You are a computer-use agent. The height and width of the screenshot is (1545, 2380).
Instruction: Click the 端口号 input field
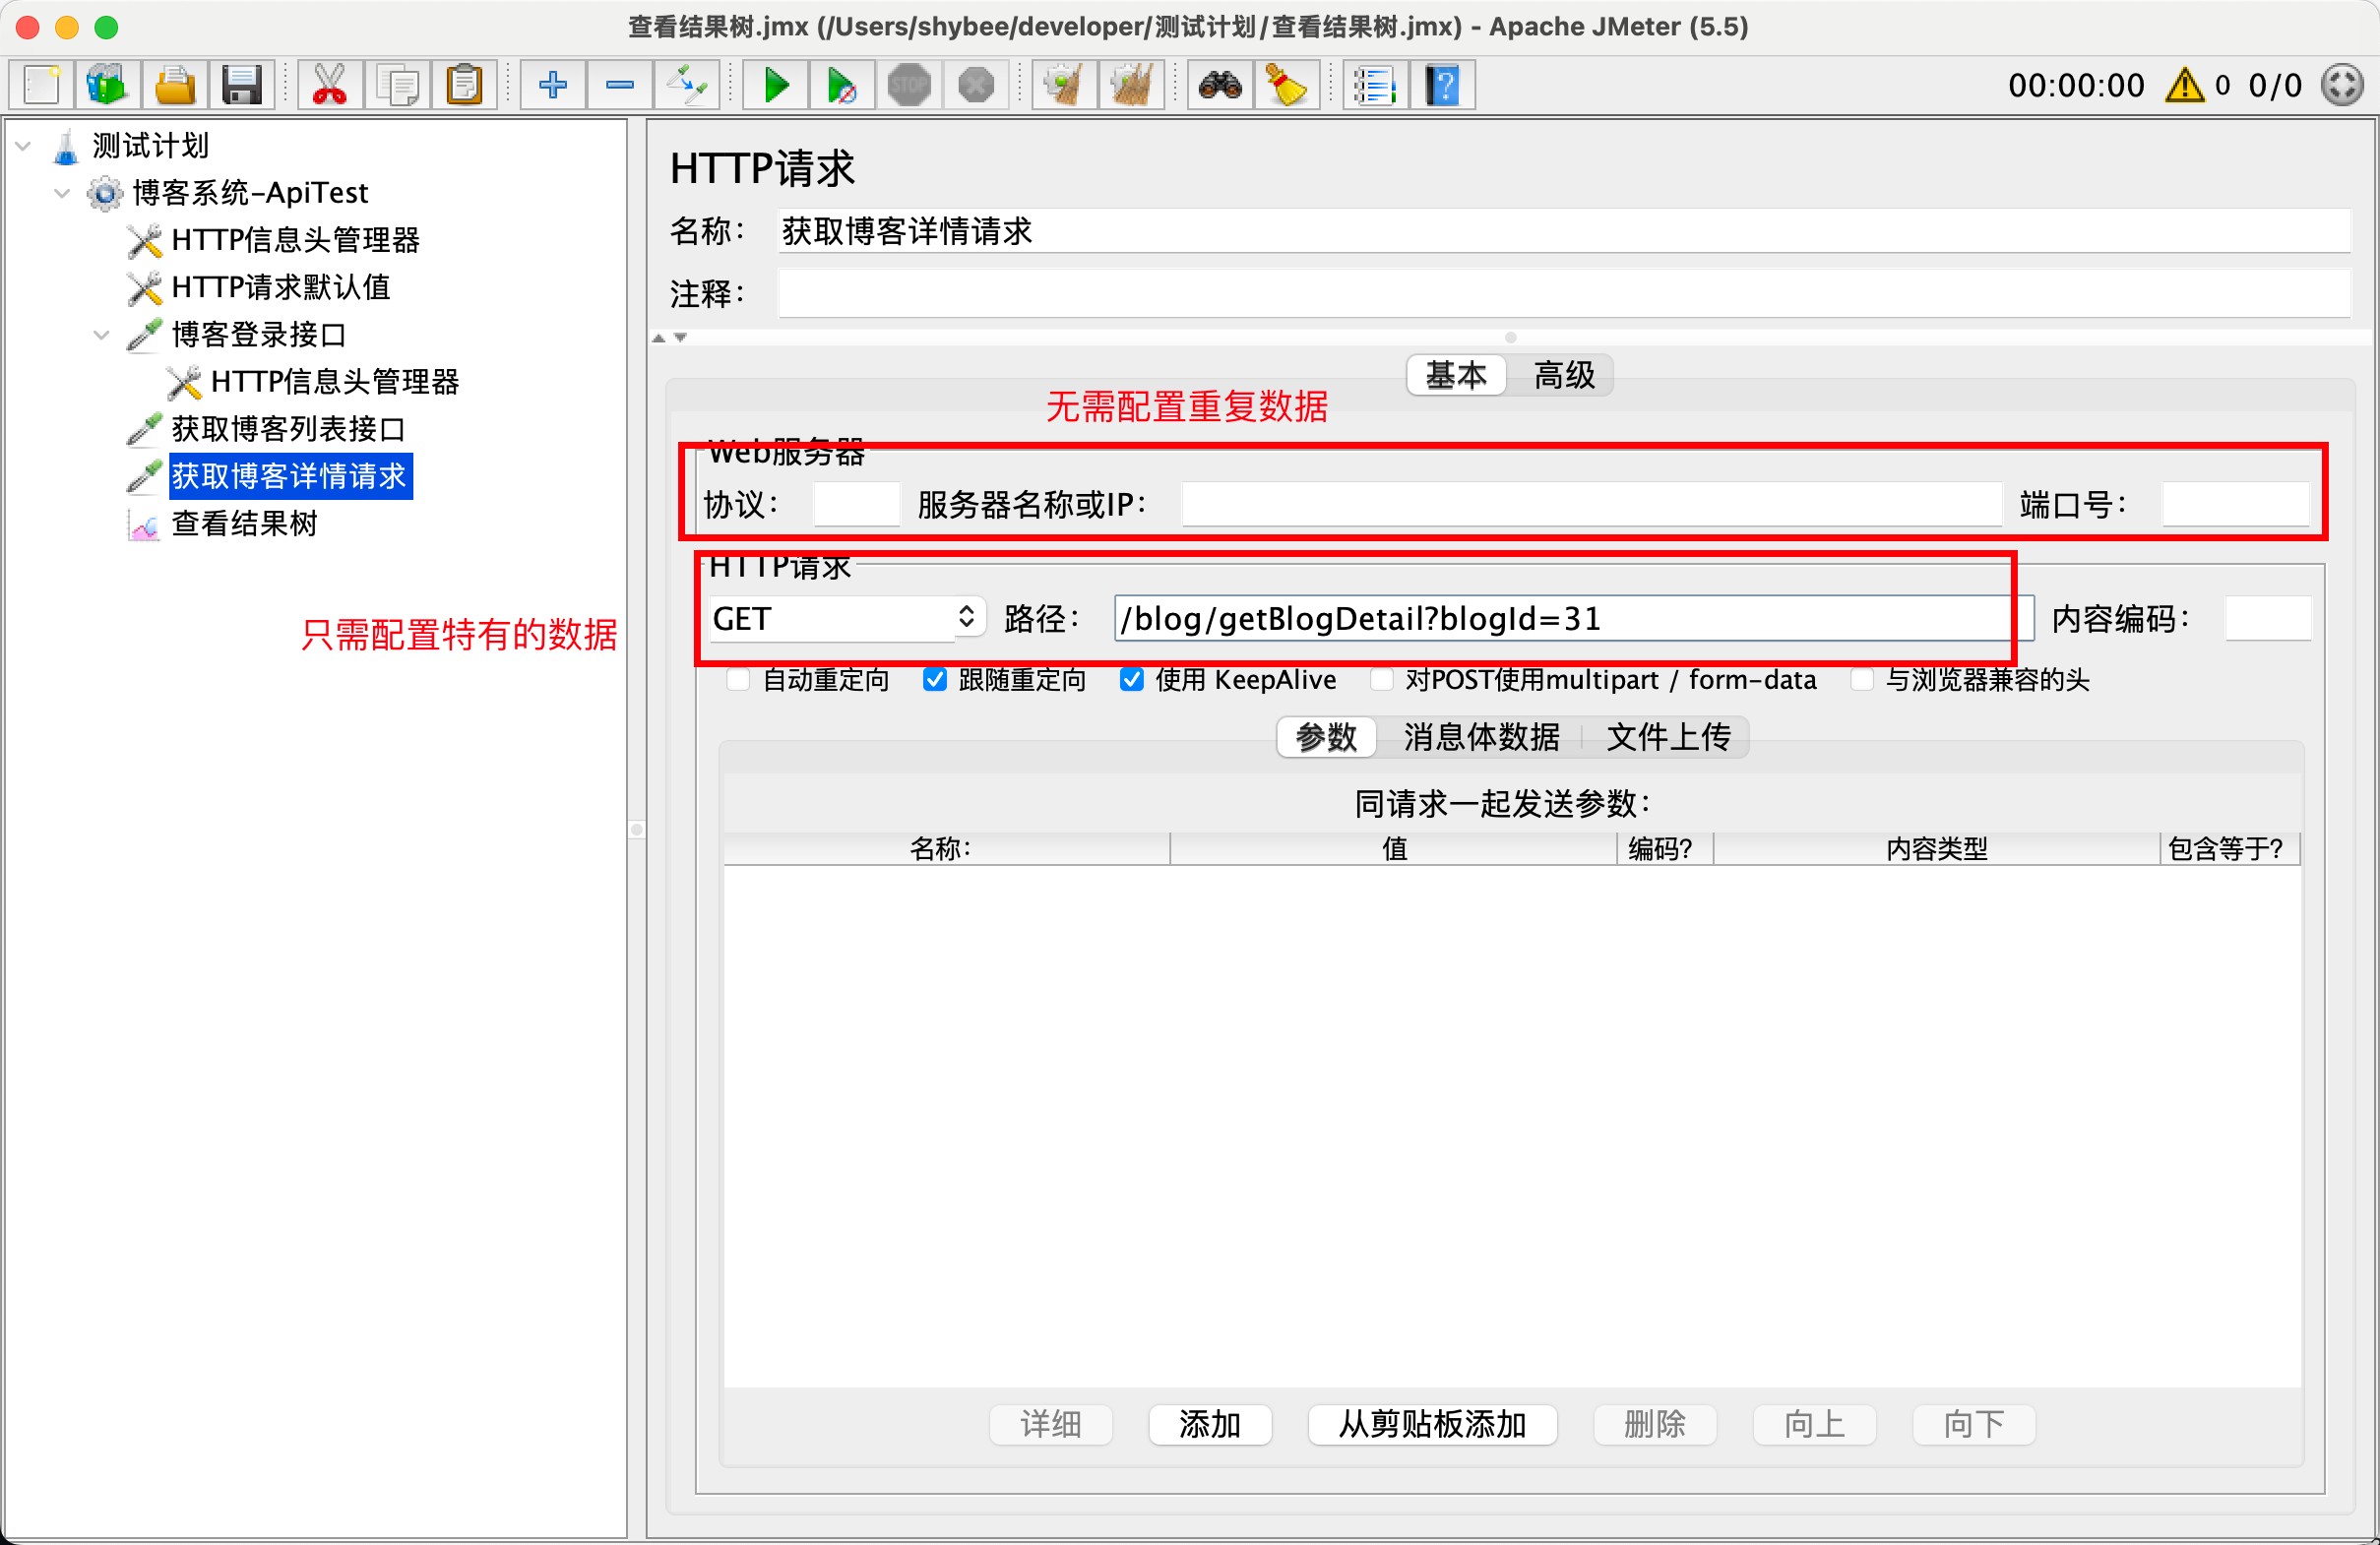pyautogui.click(x=2235, y=504)
